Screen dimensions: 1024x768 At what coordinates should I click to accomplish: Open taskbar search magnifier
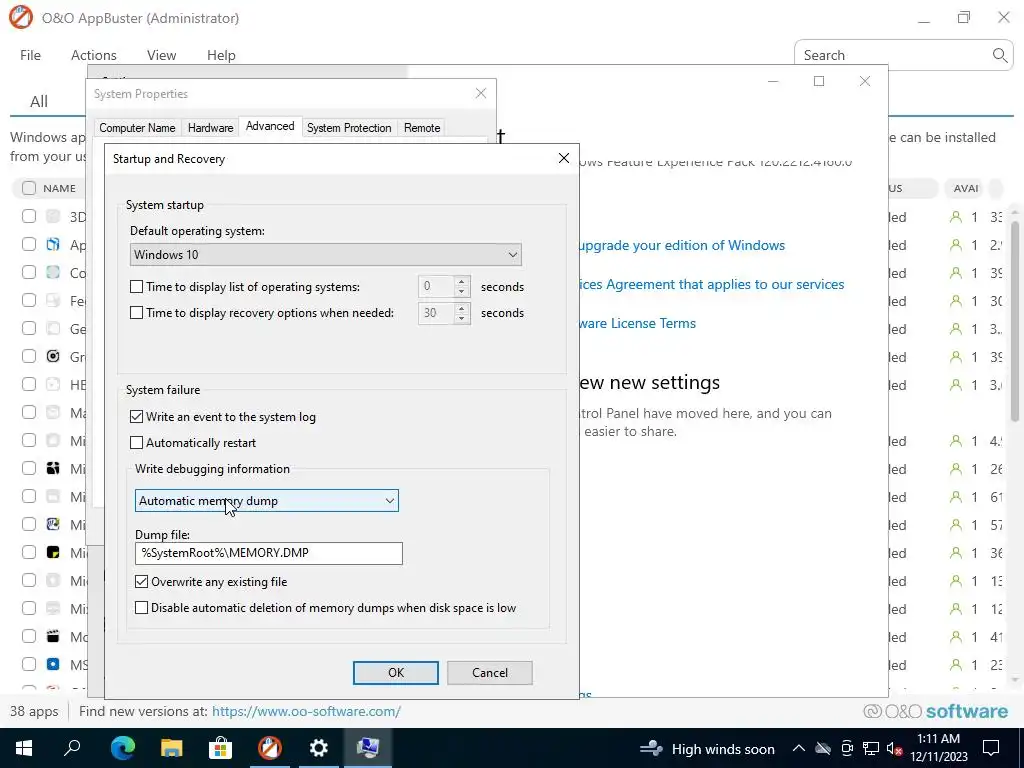[72, 748]
